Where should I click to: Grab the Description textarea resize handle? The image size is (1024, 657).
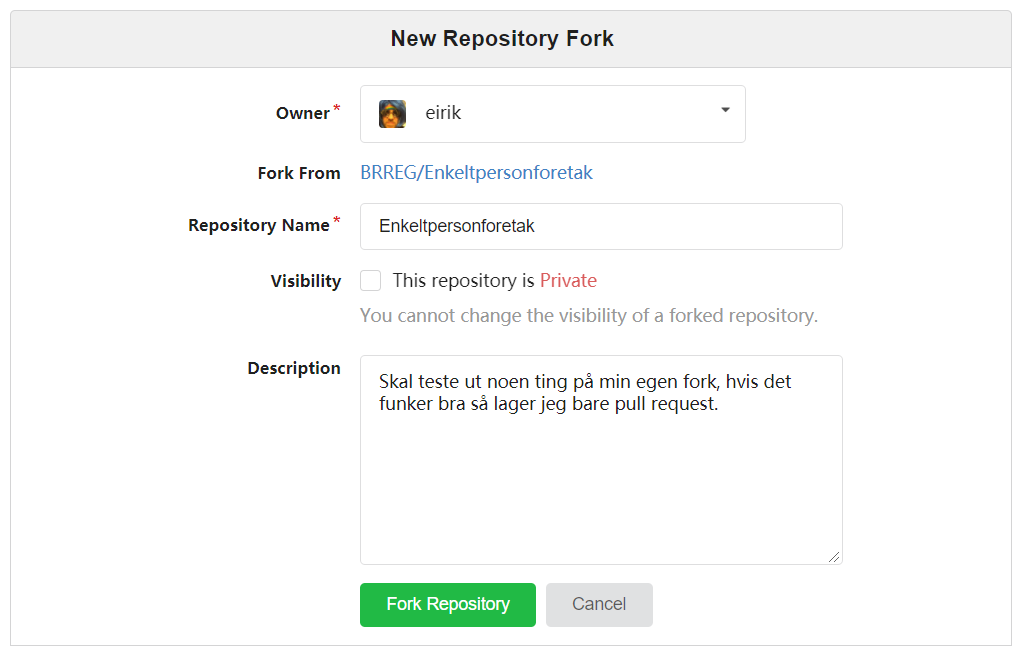834,557
